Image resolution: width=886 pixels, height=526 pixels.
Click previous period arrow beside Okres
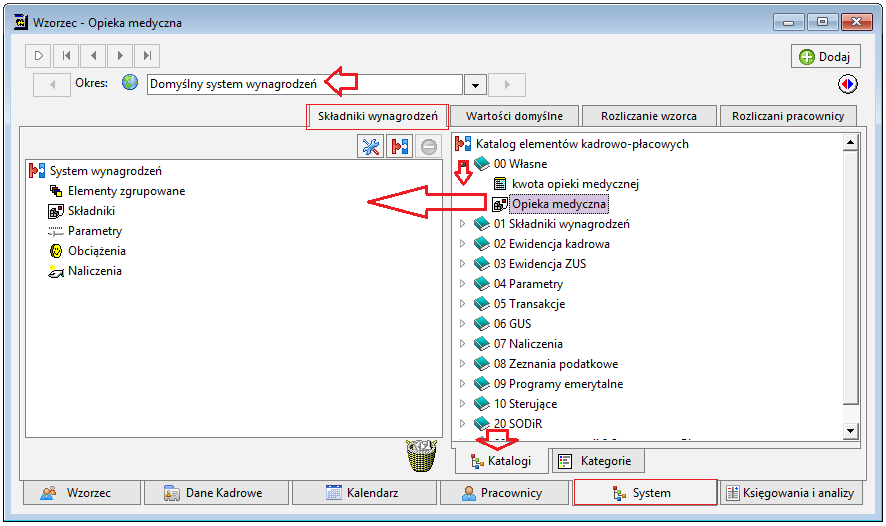(x=52, y=85)
